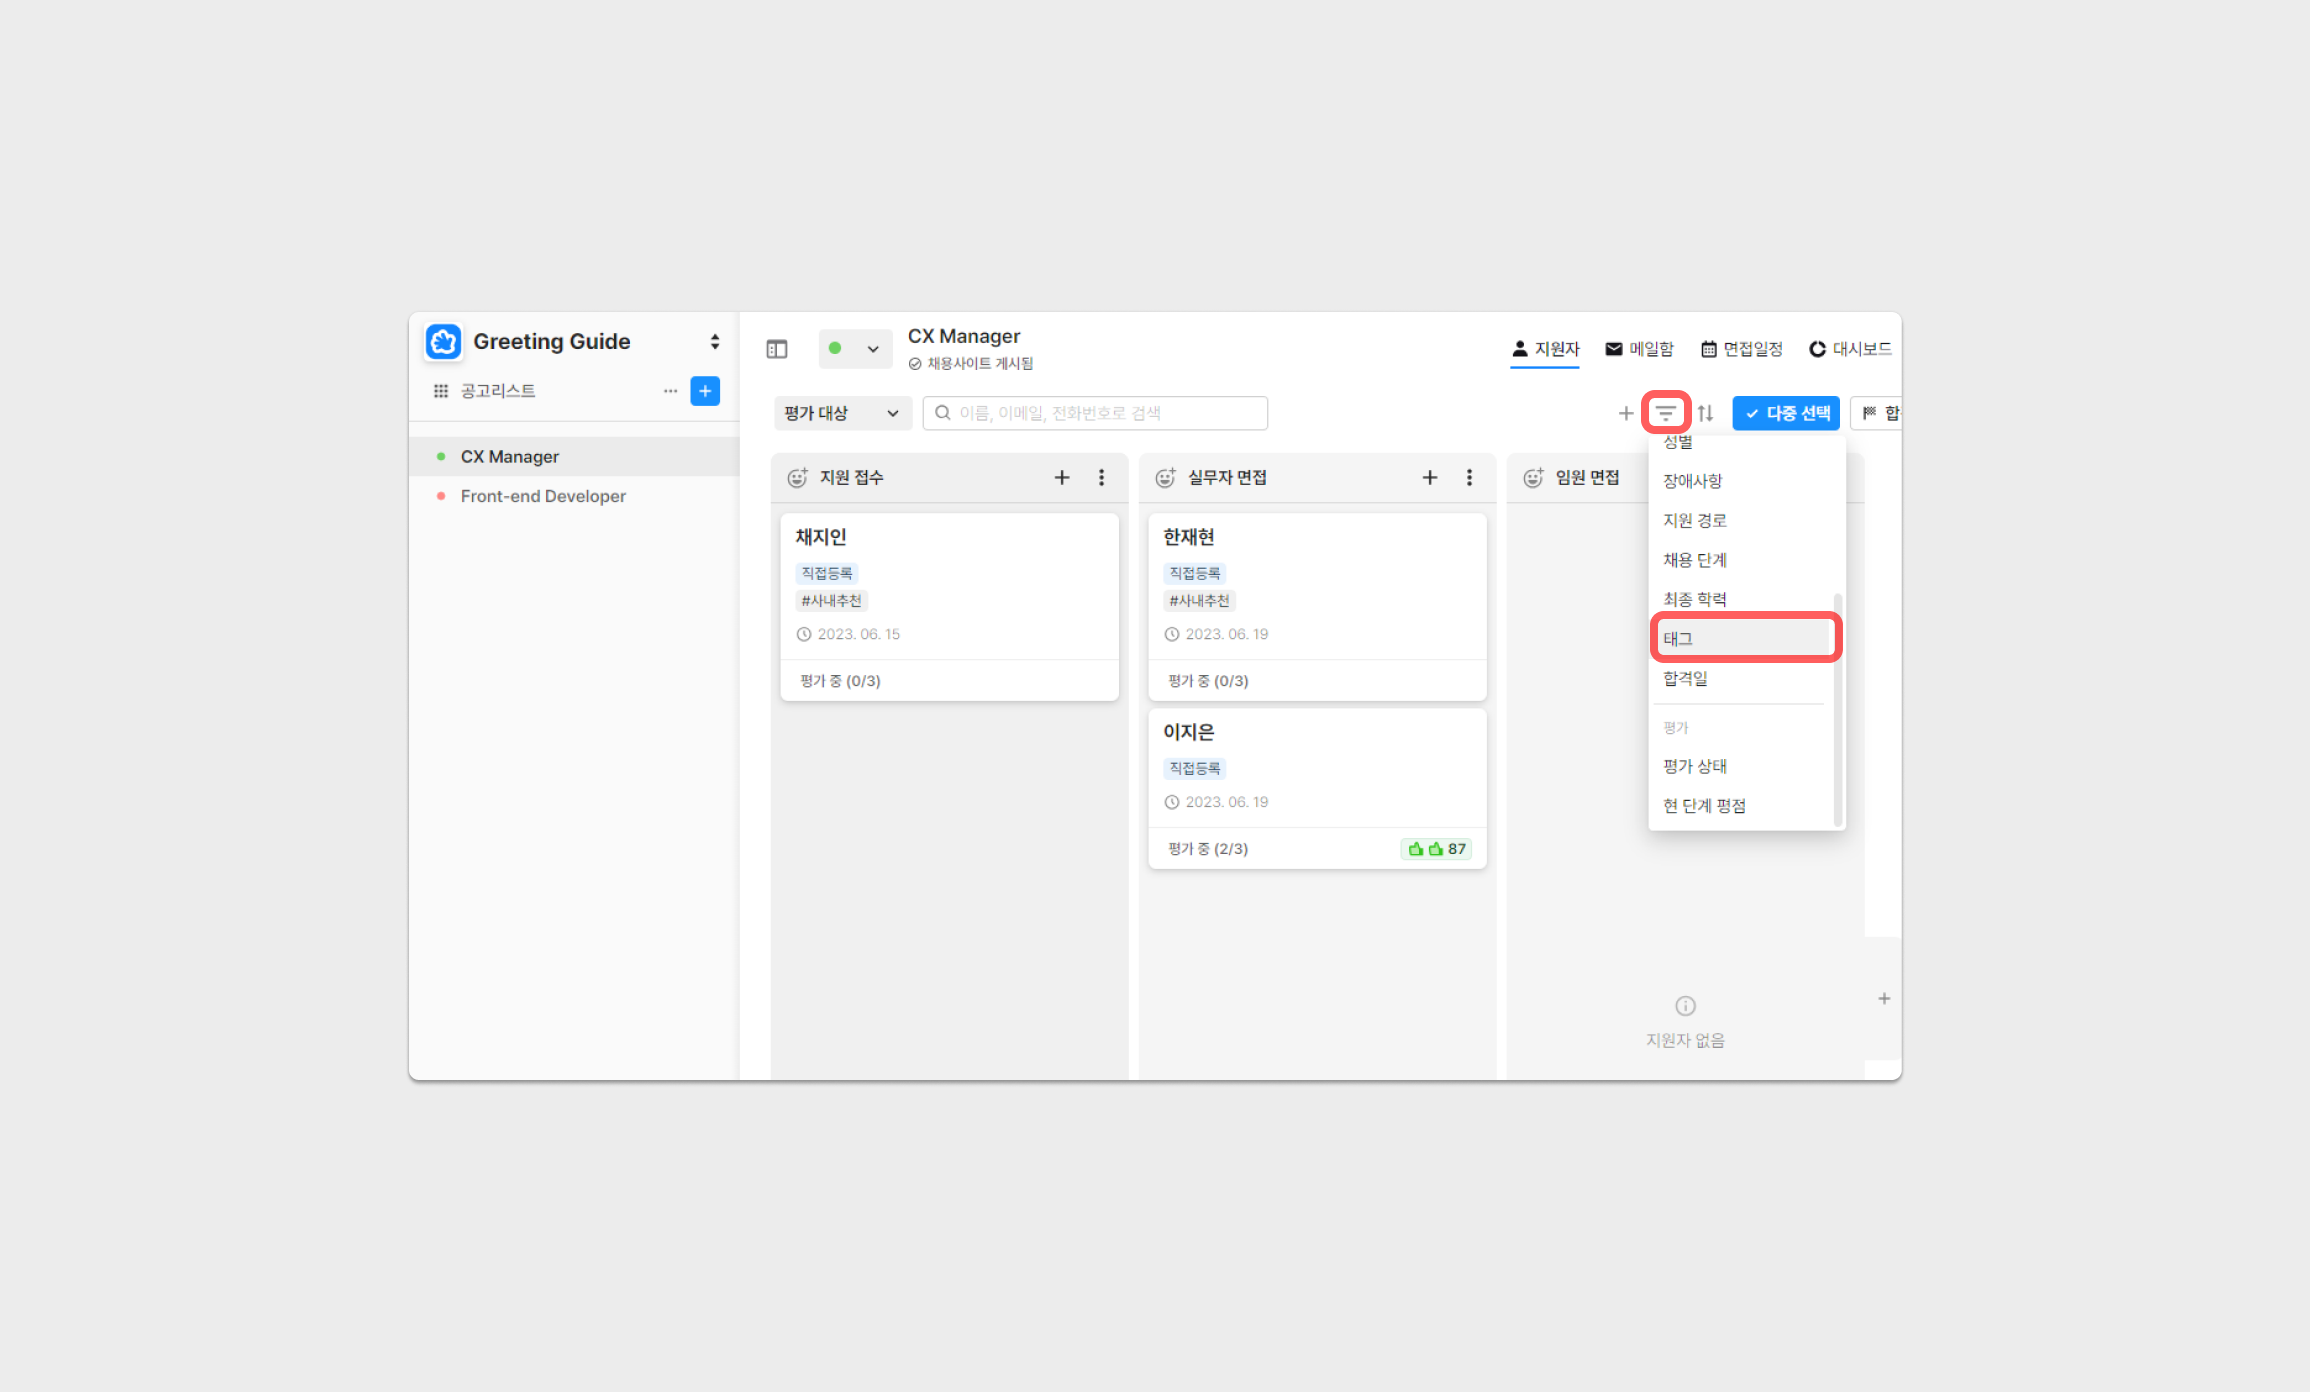Click the blue add posting plus button
This screenshot has width=2310, height=1392.
[705, 391]
